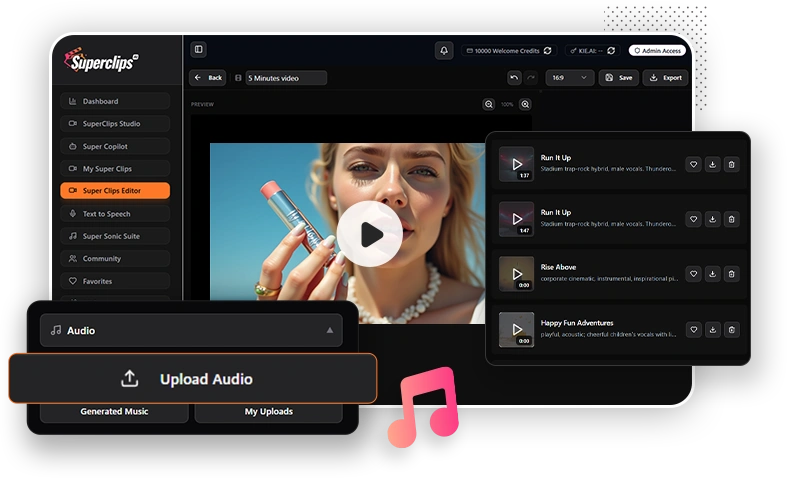Click the Superclips logo

[x=101, y=61]
